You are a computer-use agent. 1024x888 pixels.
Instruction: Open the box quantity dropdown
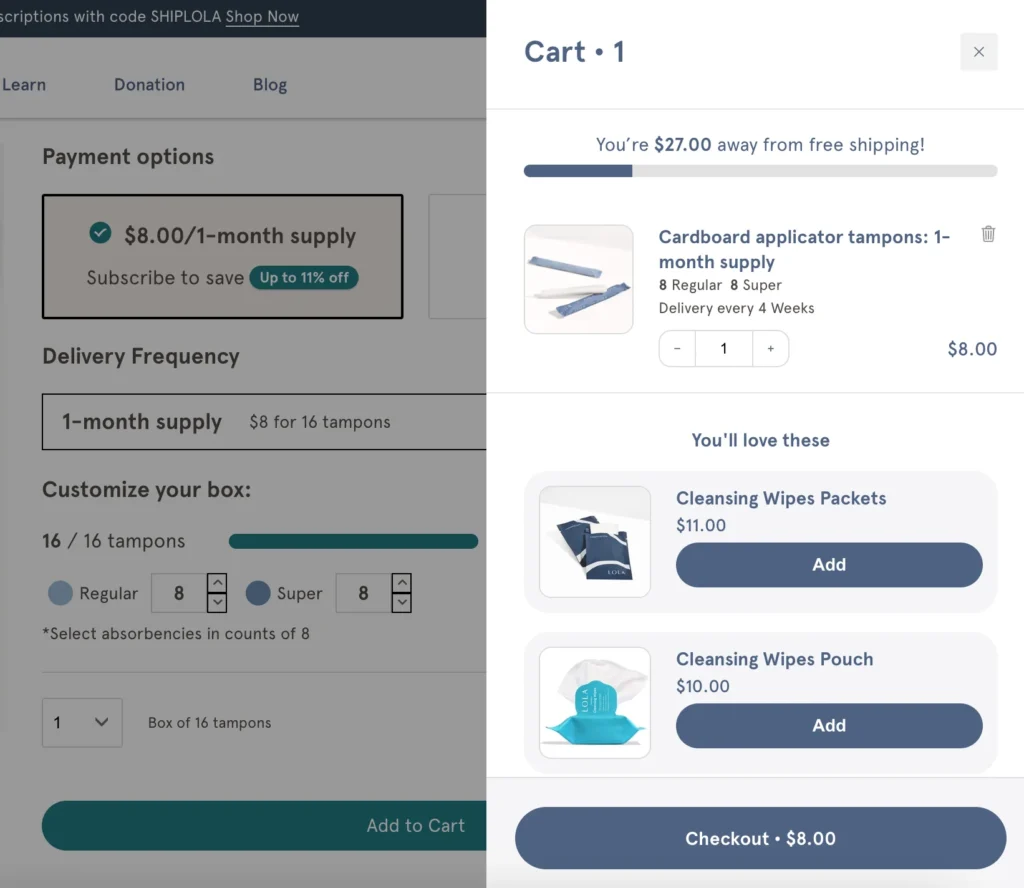point(82,722)
